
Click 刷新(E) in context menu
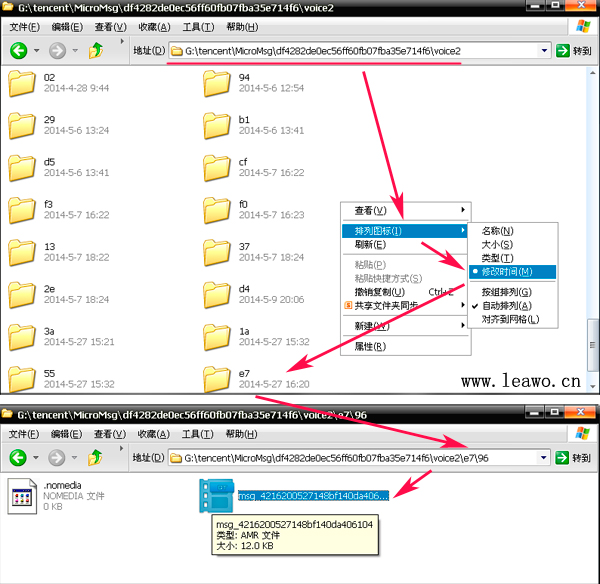tap(405, 245)
